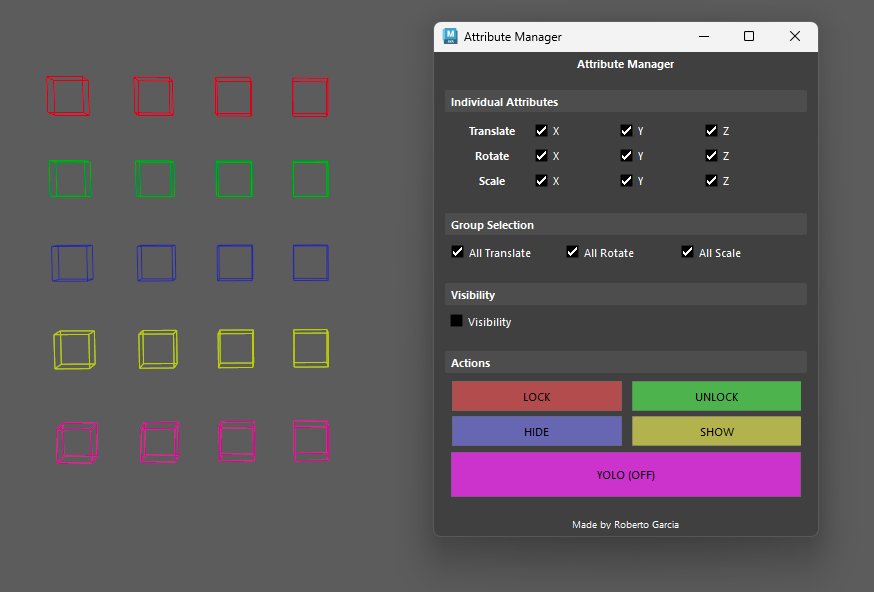Select the last red wireframe cube

(310, 98)
